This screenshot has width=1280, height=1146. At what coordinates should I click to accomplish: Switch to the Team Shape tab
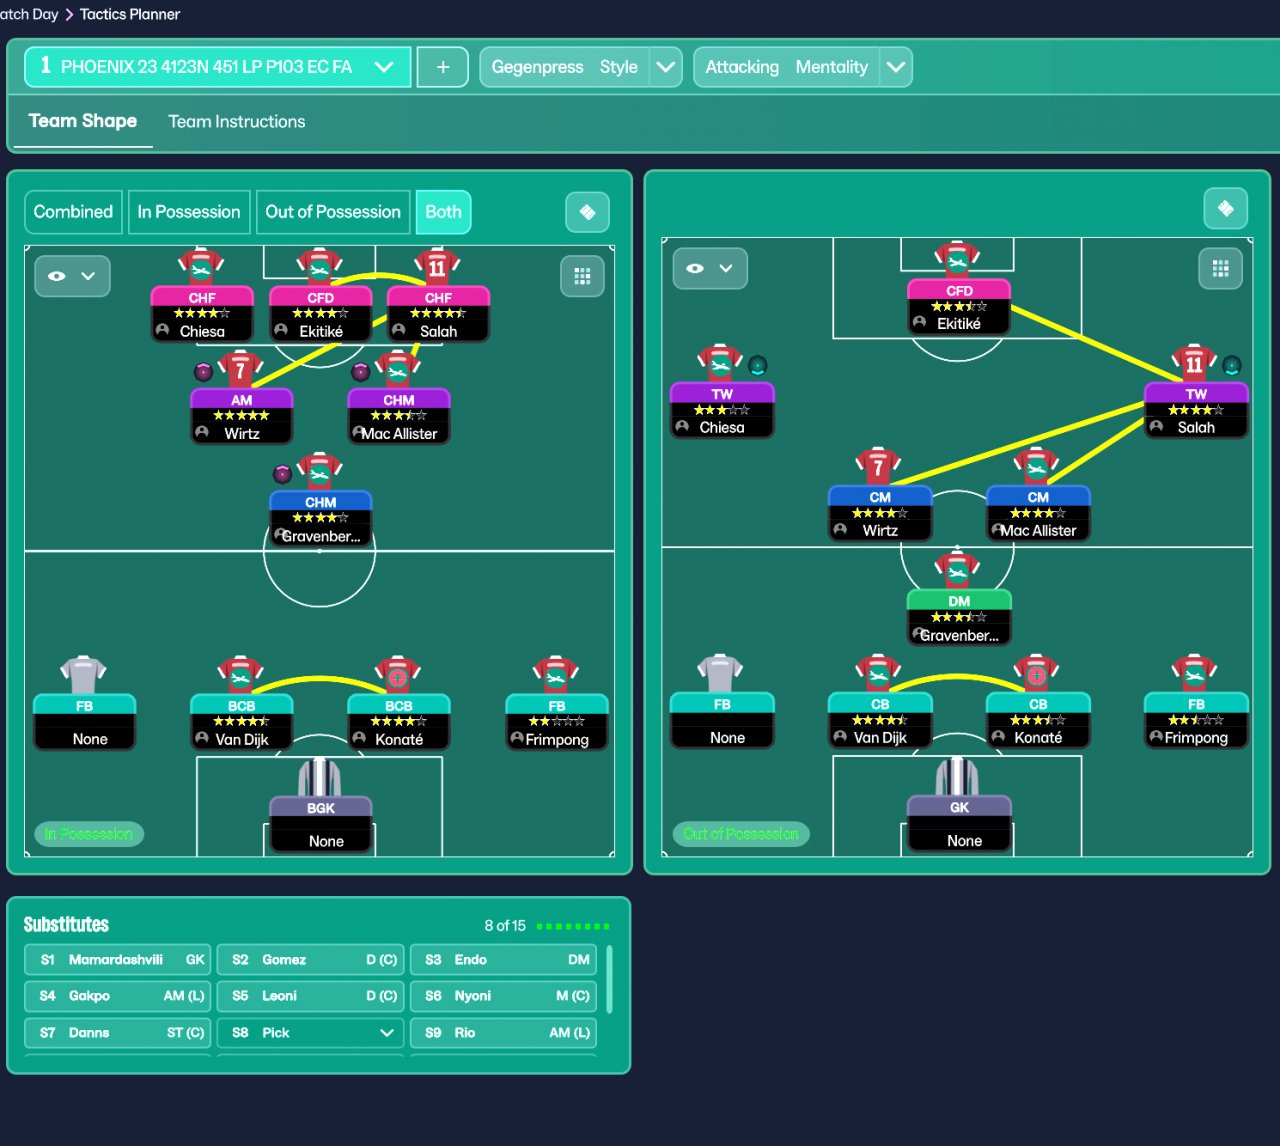83,121
